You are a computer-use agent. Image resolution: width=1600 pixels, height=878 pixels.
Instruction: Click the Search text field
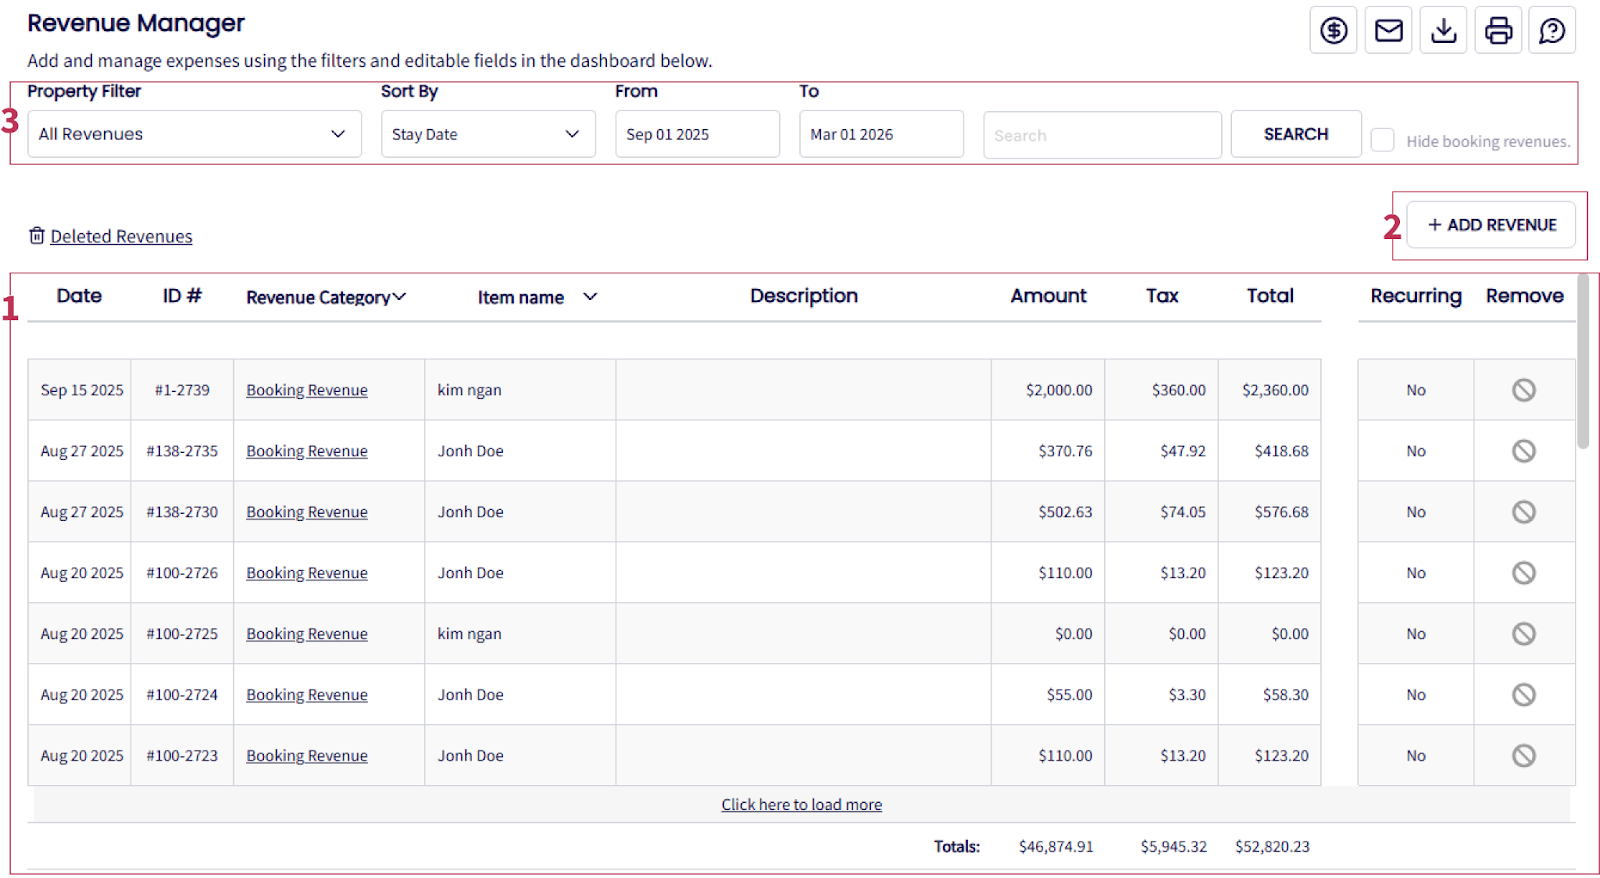1102,135
